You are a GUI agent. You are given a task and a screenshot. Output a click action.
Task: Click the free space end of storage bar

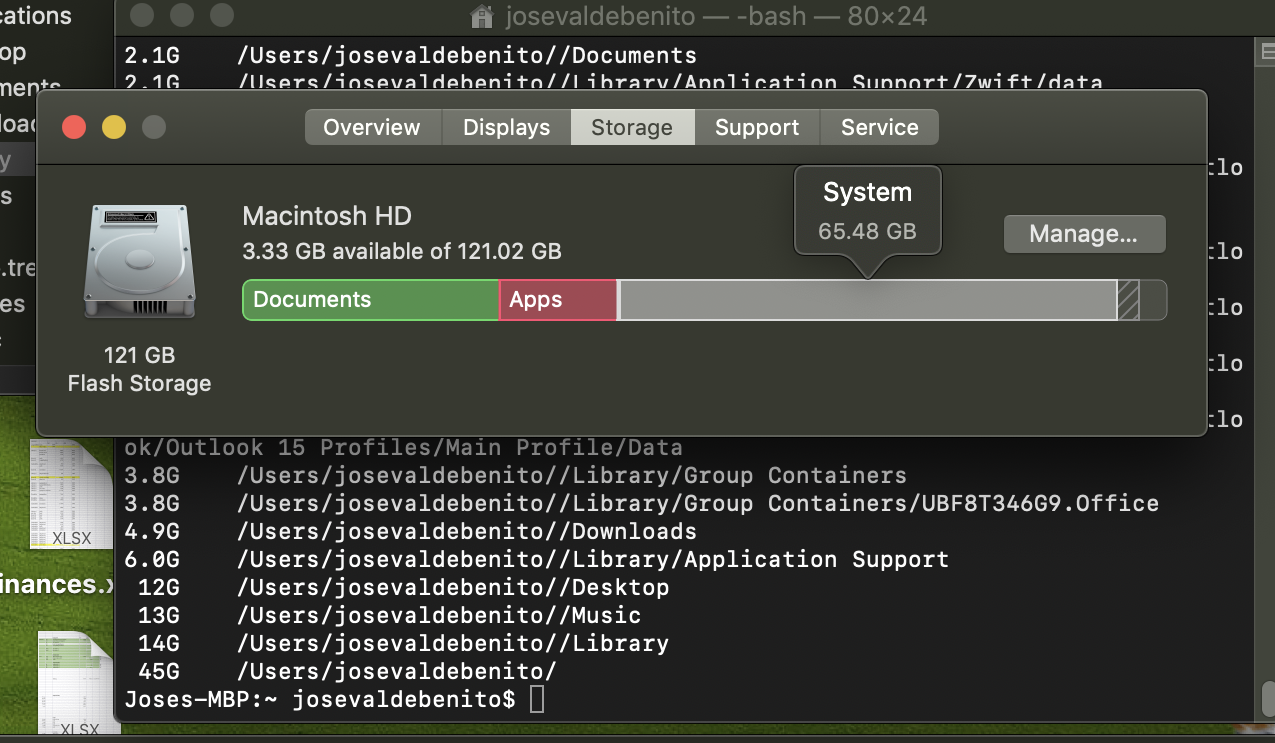[1153, 300]
